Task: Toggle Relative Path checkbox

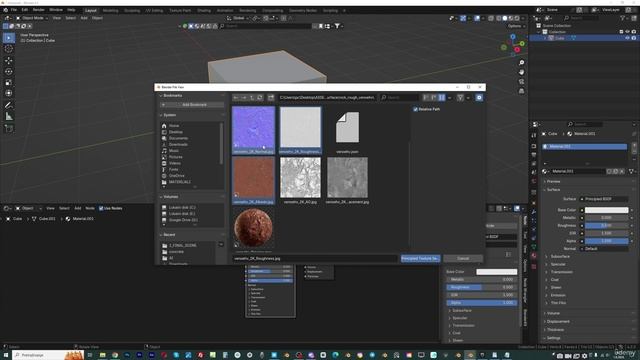Action: [x=416, y=109]
